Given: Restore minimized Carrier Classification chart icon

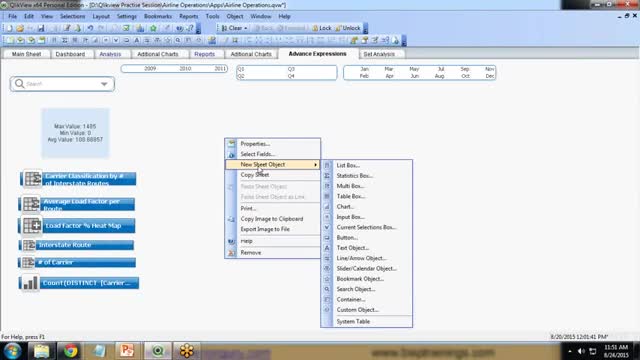Looking at the screenshot, I should pos(32,179).
